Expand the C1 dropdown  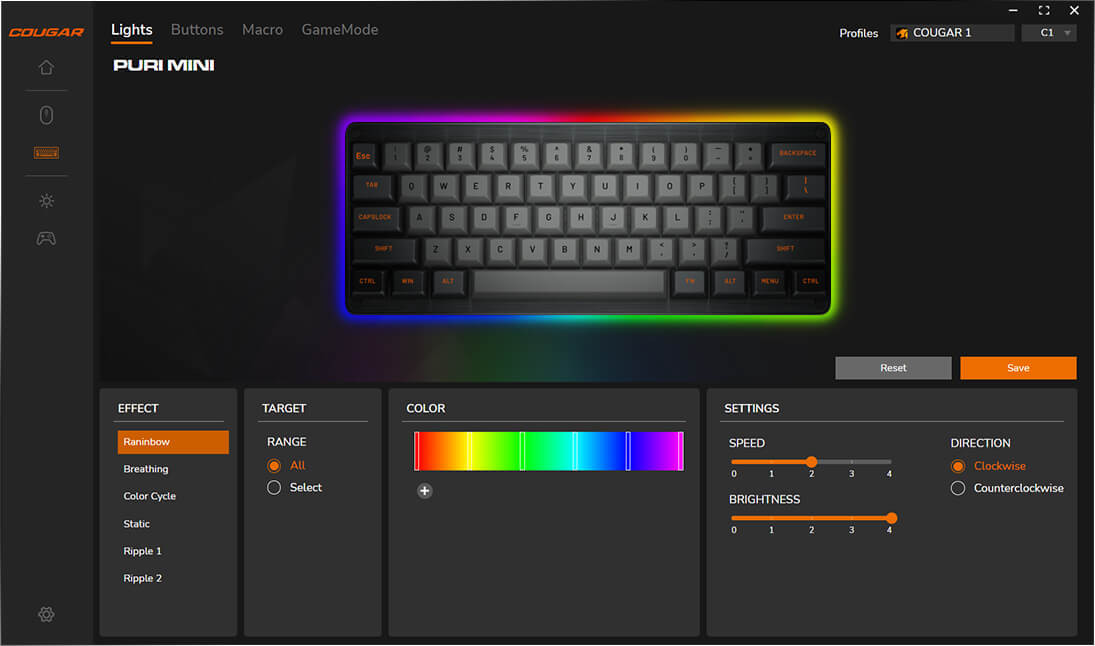[1049, 33]
